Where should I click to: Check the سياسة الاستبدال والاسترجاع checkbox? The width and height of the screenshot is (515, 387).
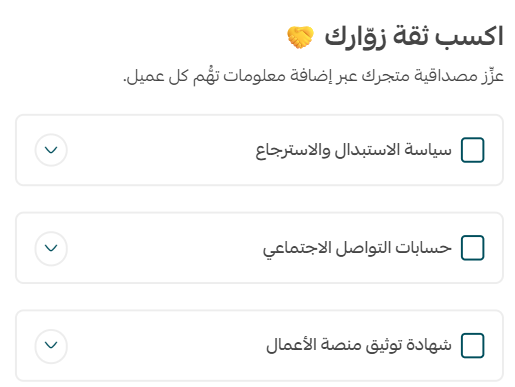coord(472,150)
